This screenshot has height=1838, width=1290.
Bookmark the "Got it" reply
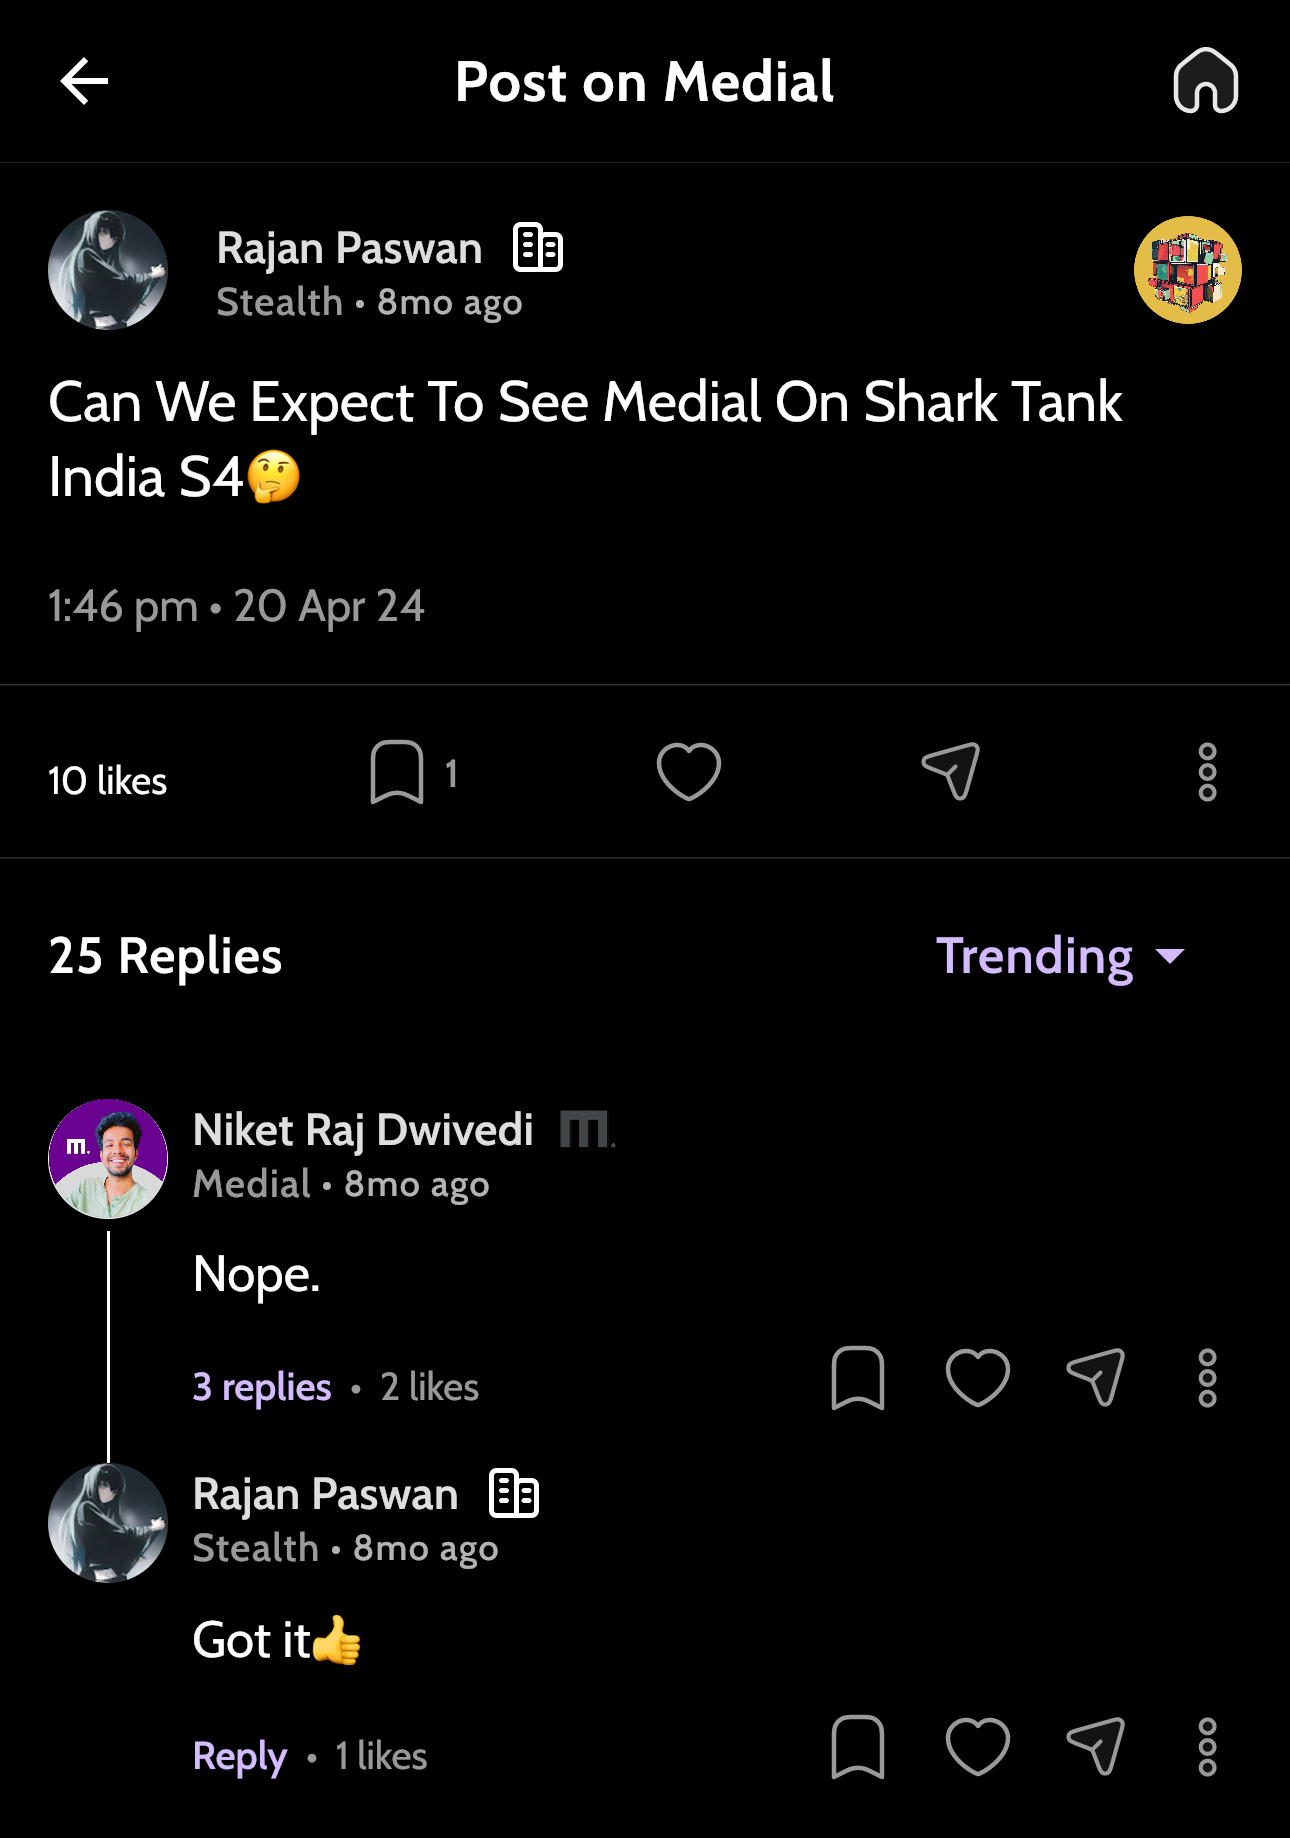pyautogui.click(x=857, y=1747)
